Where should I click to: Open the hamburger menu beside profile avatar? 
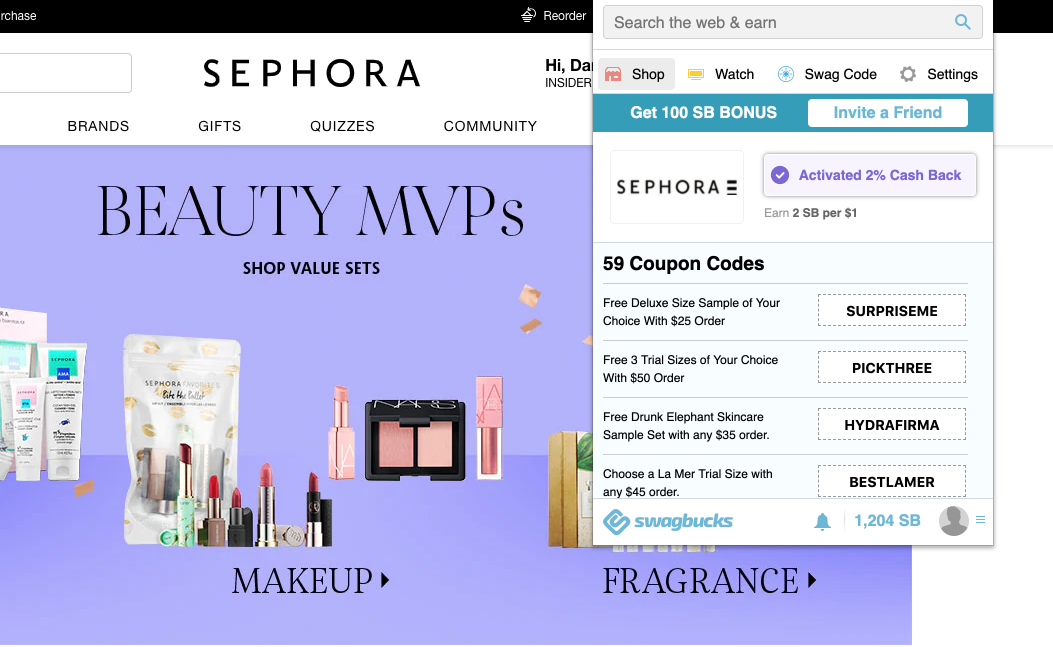(980, 520)
